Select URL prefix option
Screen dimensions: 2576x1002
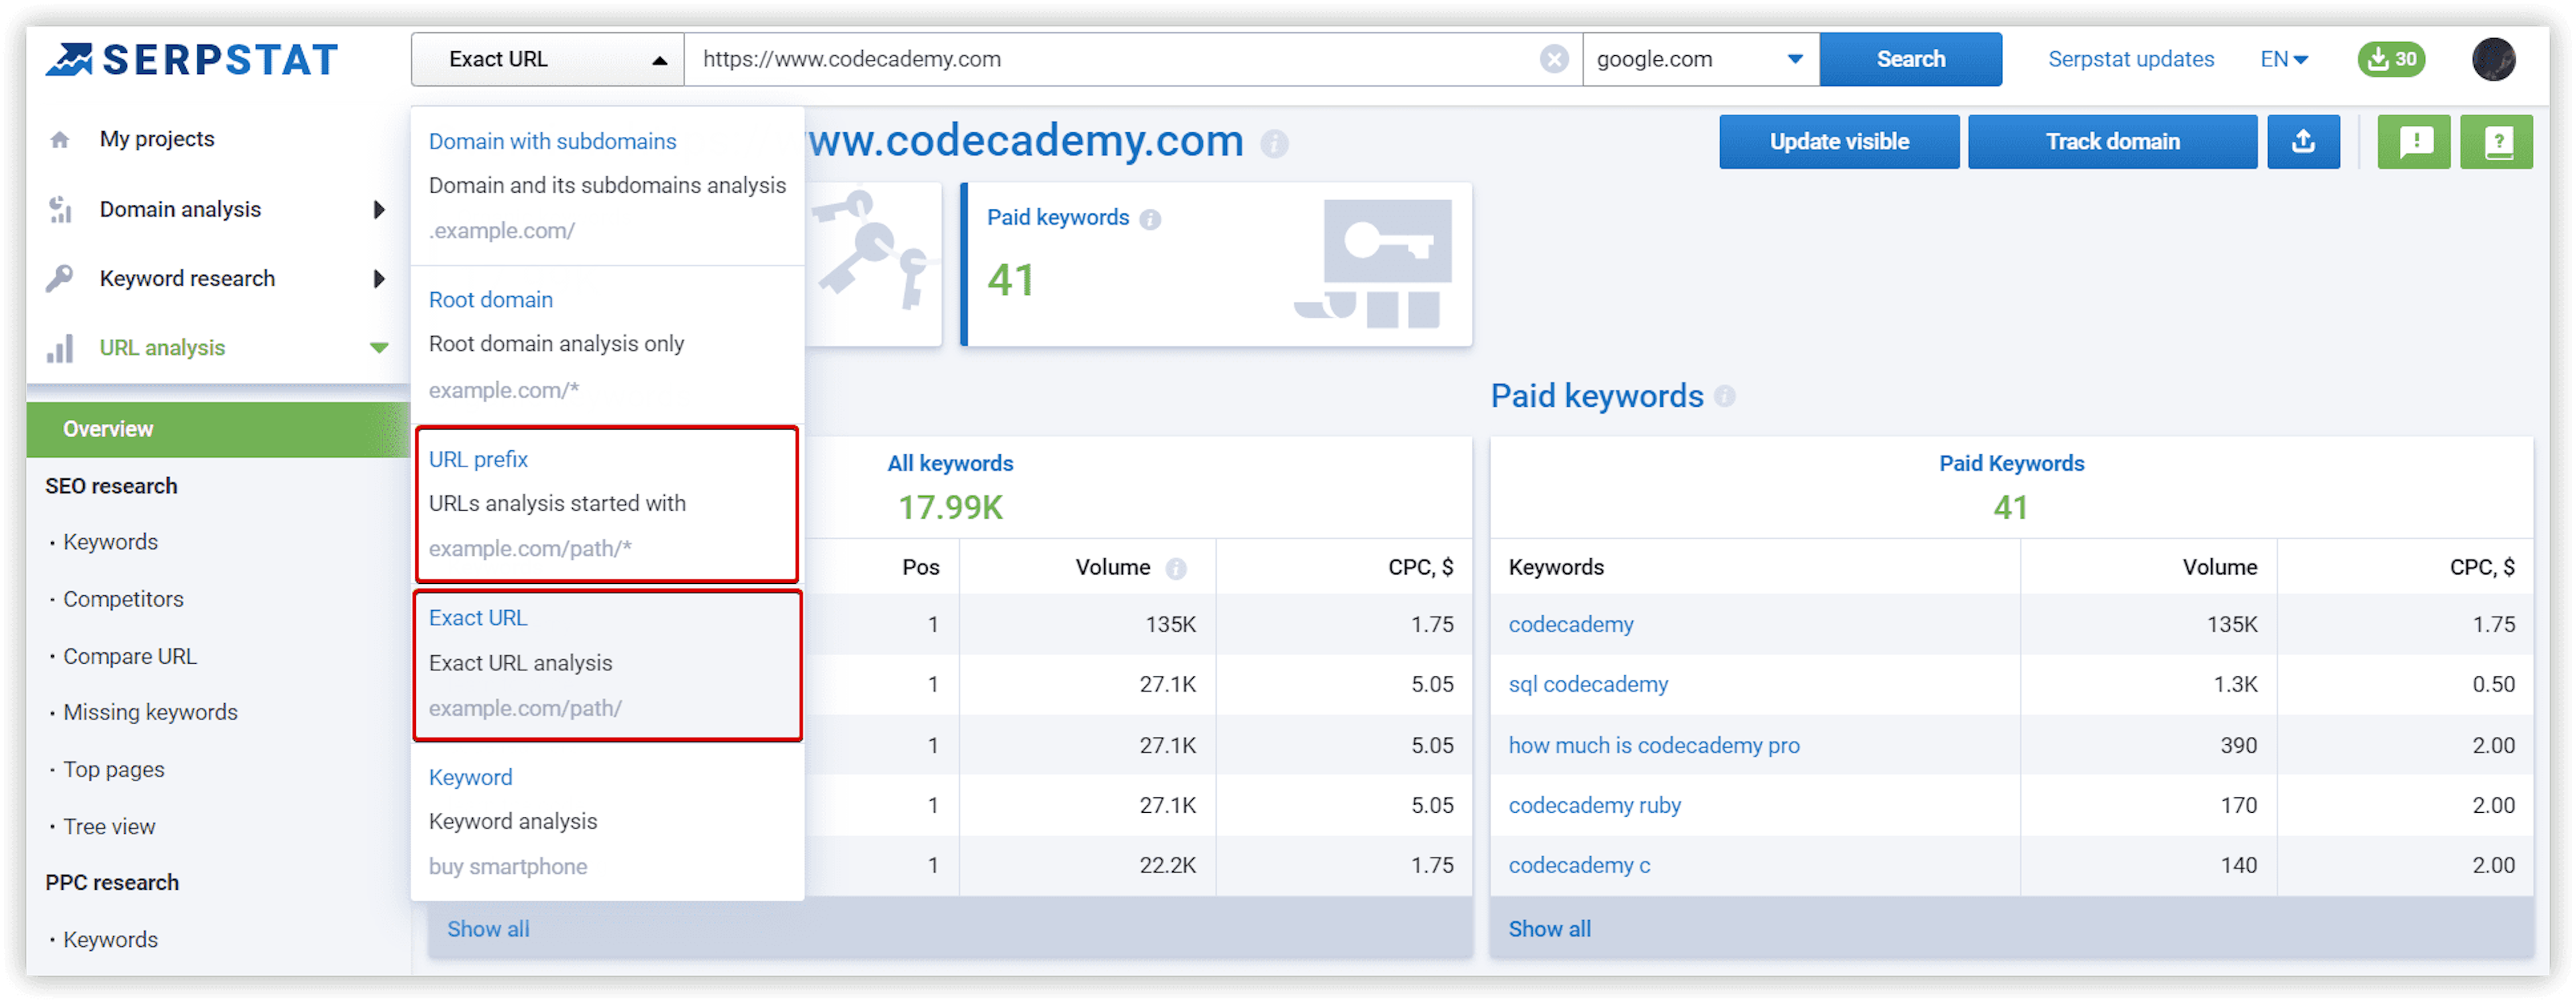click(607, 504)
